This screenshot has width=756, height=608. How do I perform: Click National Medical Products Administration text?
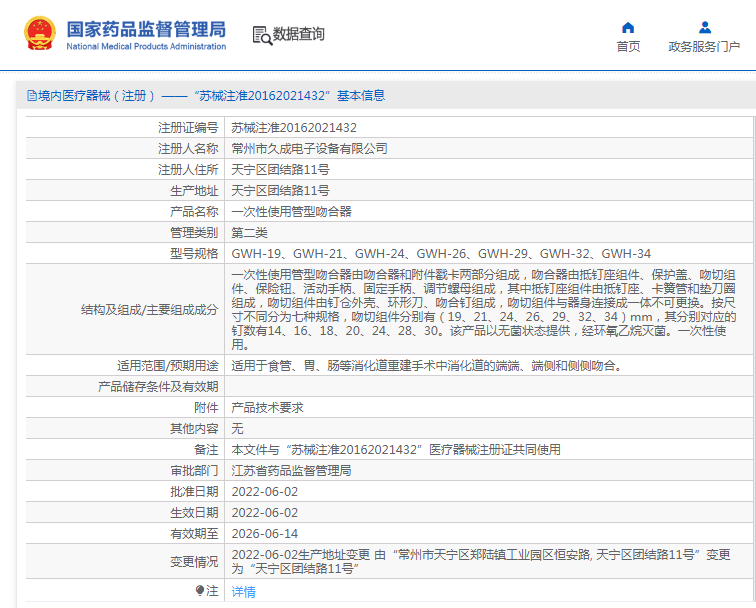click(x=146, y=46)
